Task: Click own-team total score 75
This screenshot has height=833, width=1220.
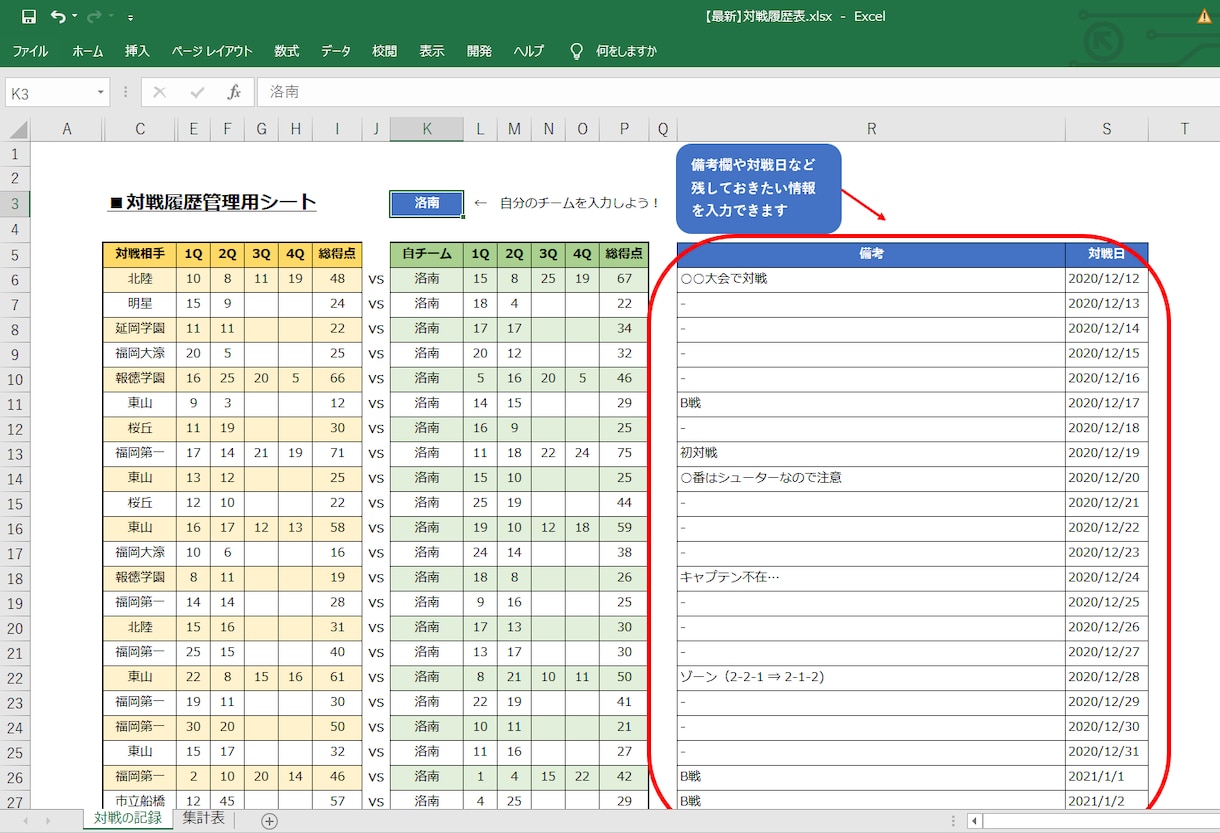Action: [625, 453]
